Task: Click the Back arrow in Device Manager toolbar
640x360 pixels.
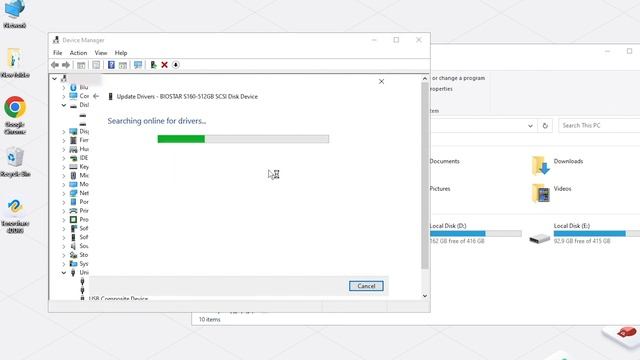Action: coord(55,65)
